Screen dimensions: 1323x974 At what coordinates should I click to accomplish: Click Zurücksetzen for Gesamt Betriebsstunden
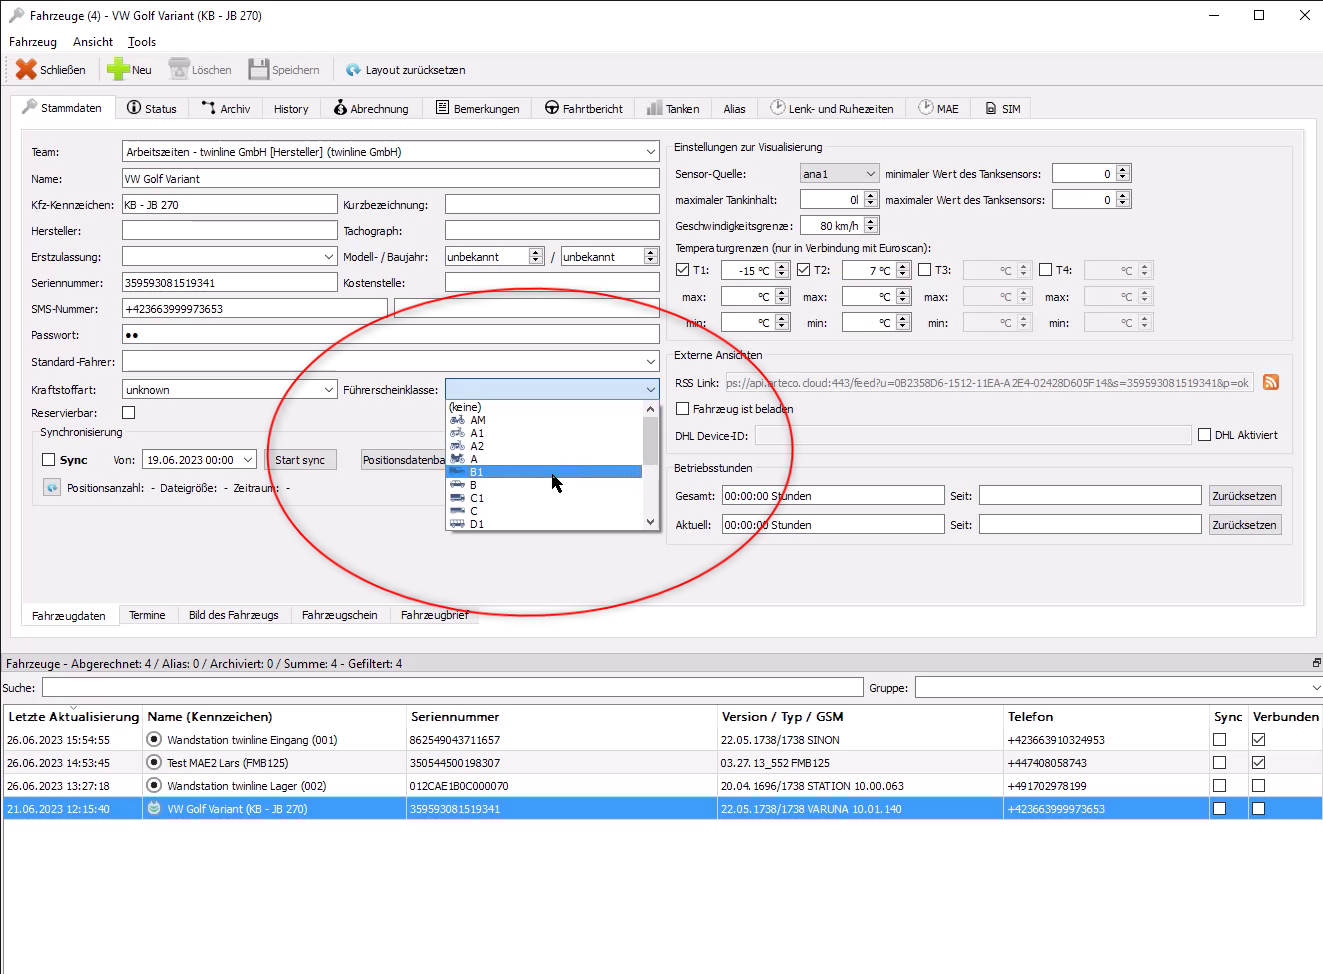[x=1244, y=496]
